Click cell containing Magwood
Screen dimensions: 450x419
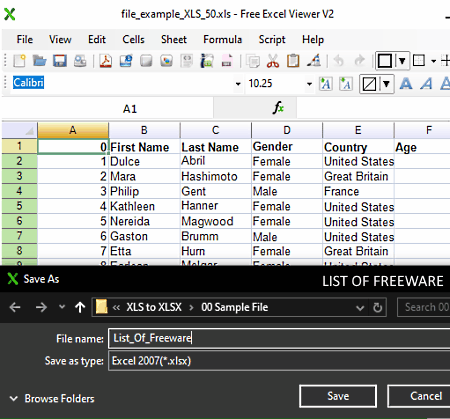pos(215,221)
